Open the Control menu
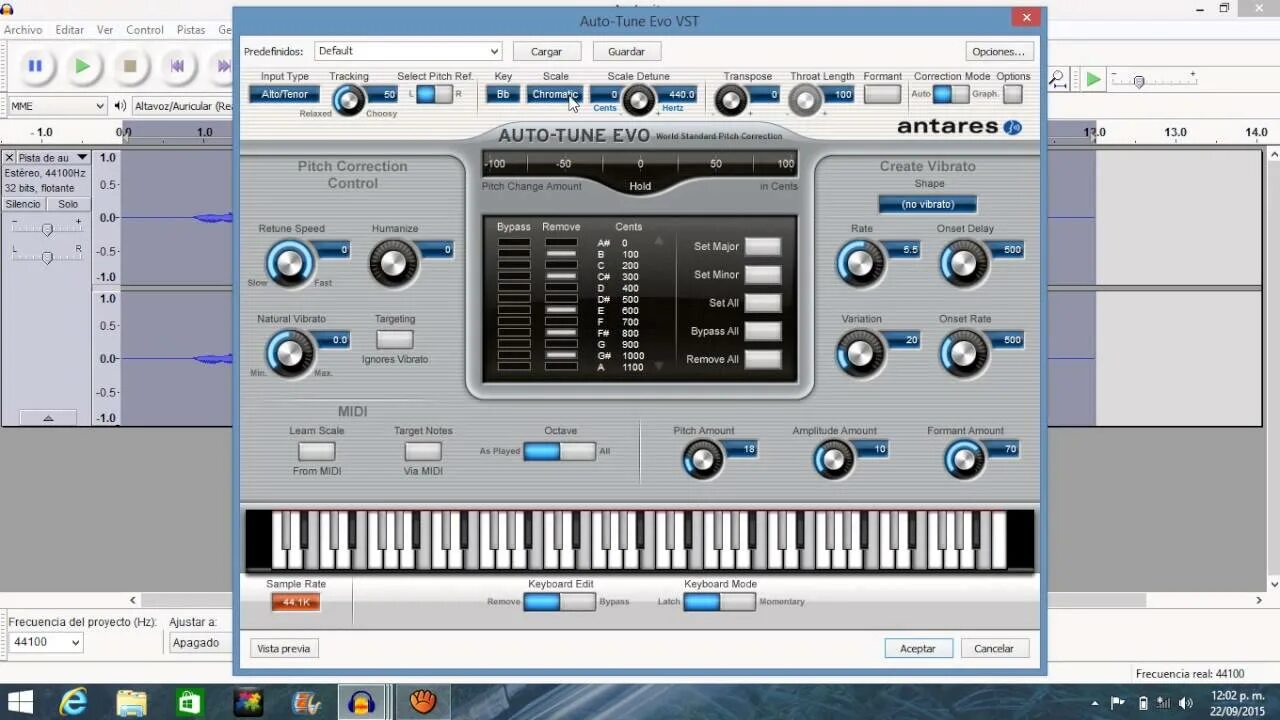 tap(145, 30)
